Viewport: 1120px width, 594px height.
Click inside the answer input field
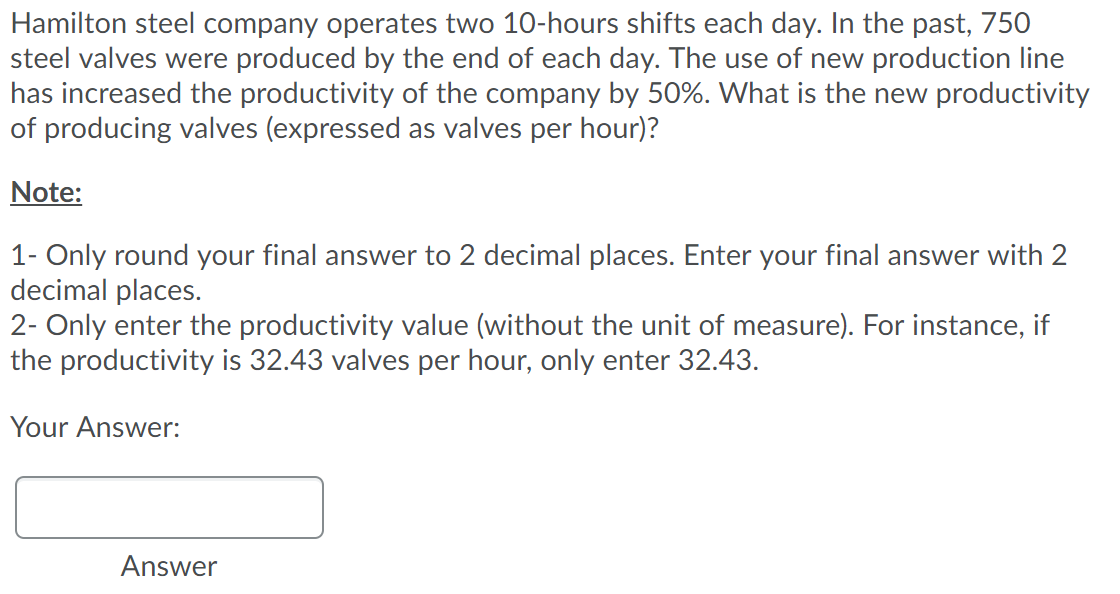click(168, 507)
